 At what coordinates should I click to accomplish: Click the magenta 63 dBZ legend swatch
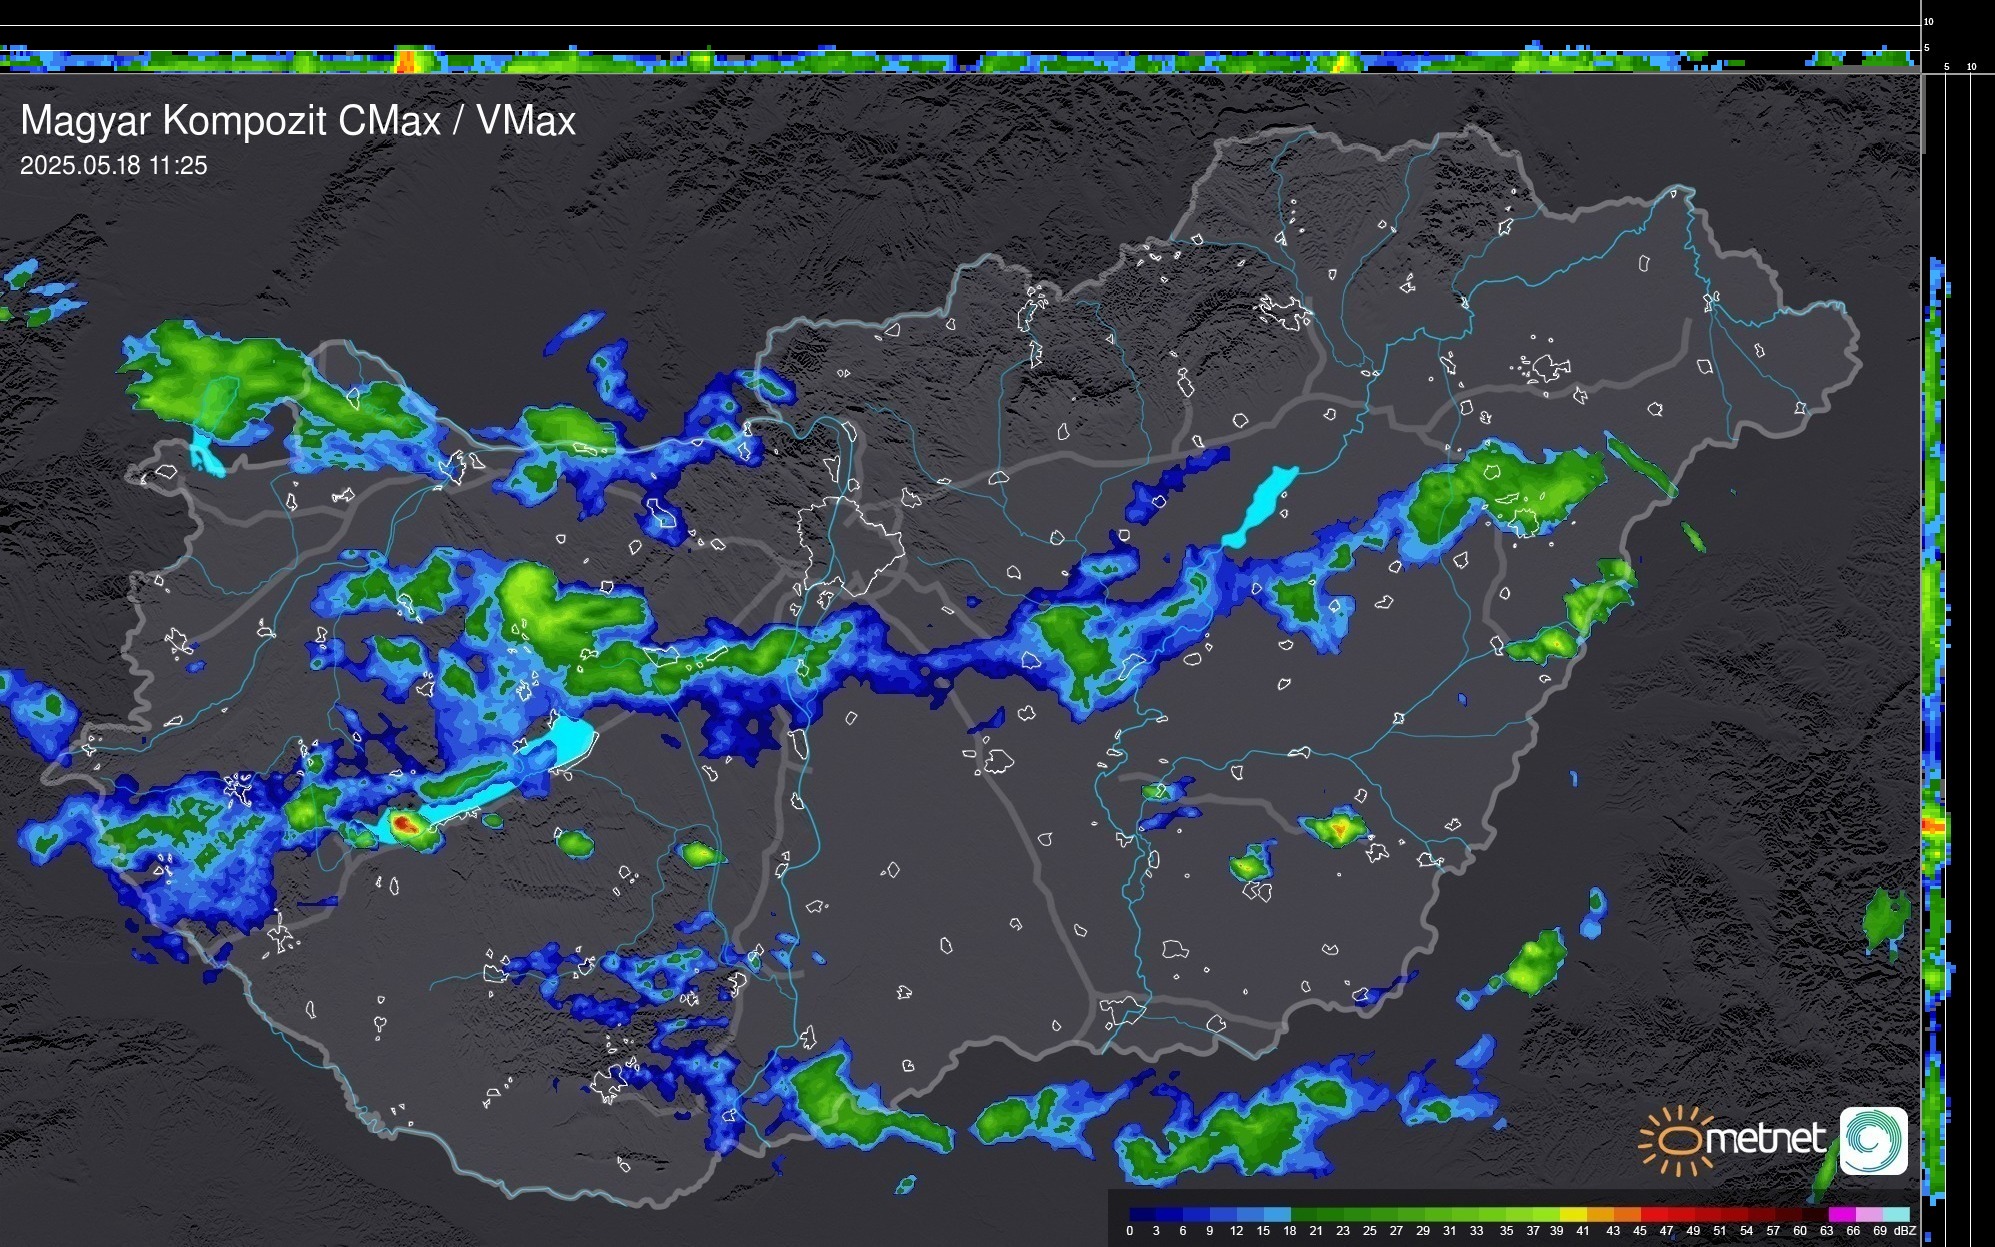pyautogui.click(x=1841, y=1214)
